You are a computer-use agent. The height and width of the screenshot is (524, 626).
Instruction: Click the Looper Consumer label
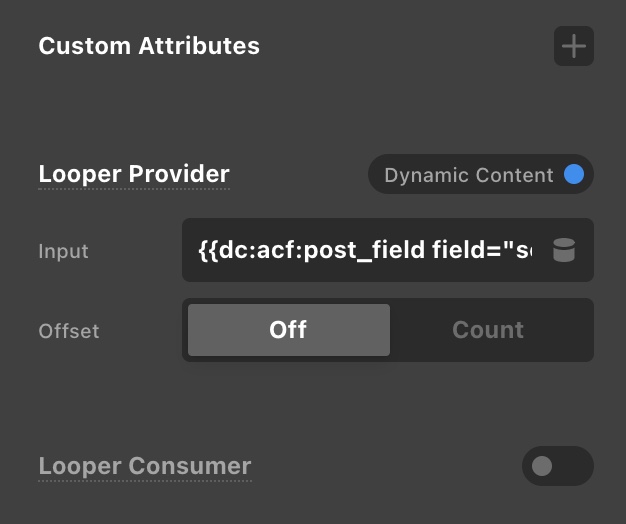click(145, 466)
